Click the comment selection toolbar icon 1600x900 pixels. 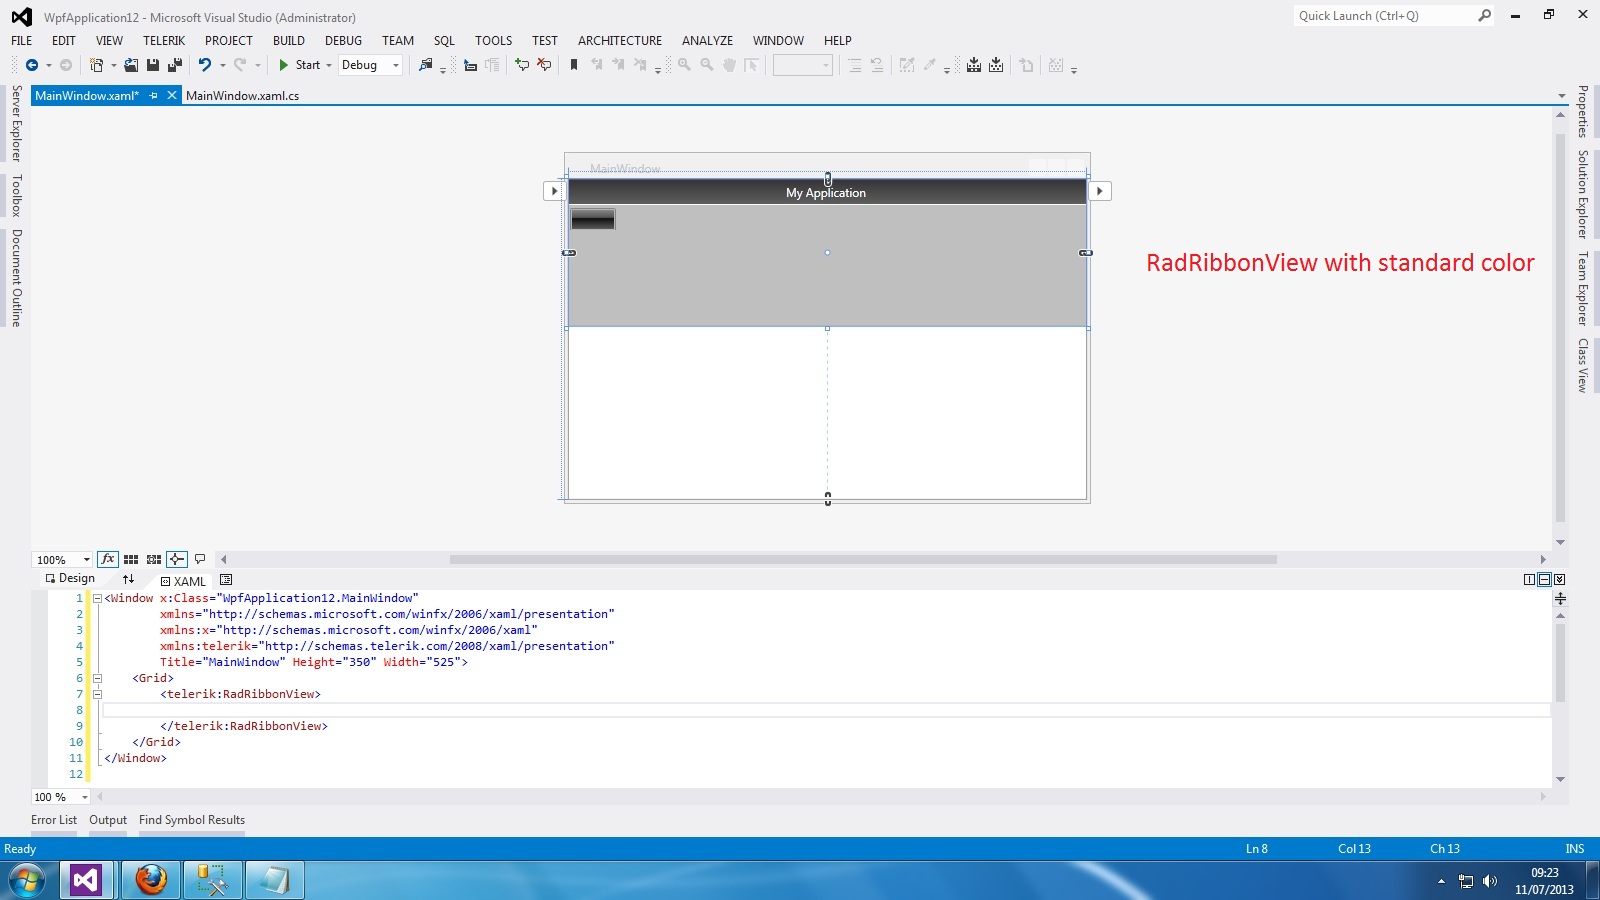[x=522, y=65]
